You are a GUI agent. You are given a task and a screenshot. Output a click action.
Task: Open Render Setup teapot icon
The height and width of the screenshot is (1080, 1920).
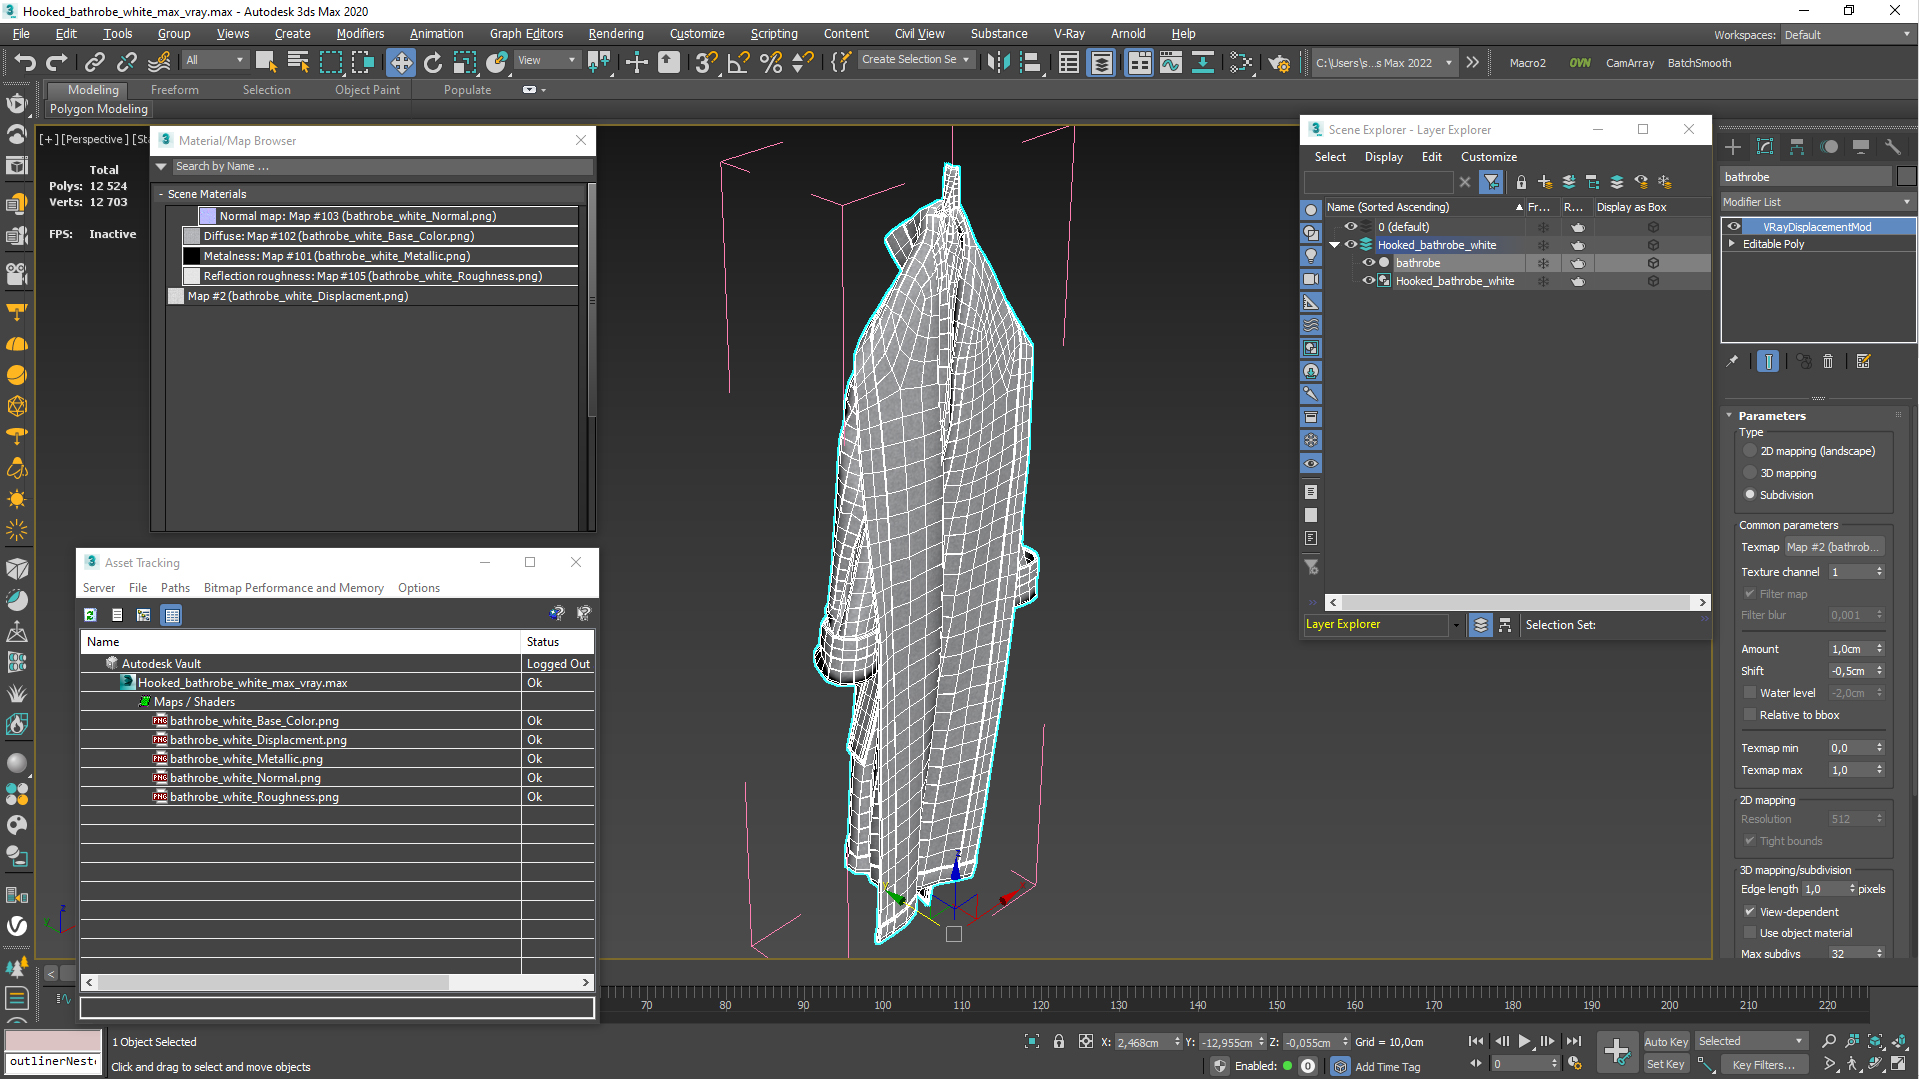point(1279,63)
